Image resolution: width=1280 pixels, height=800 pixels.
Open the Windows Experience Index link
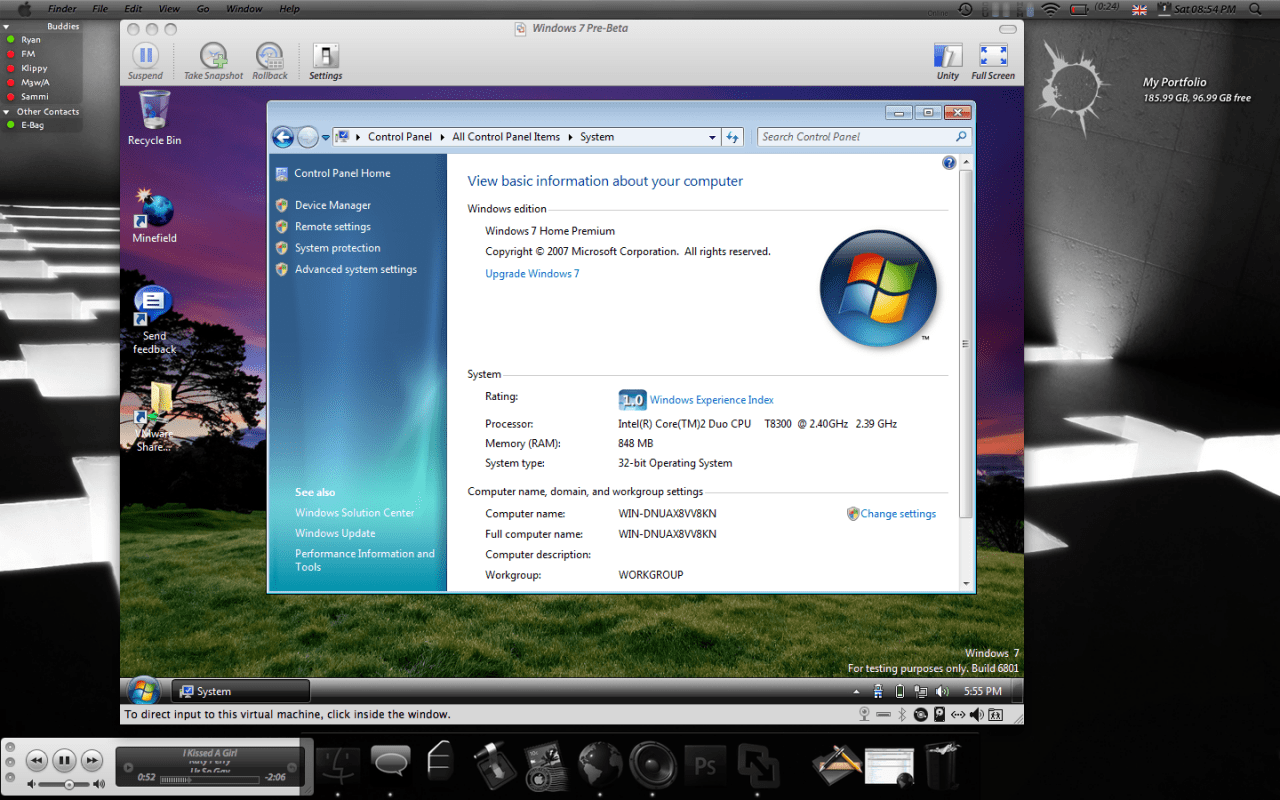point(712,400)
